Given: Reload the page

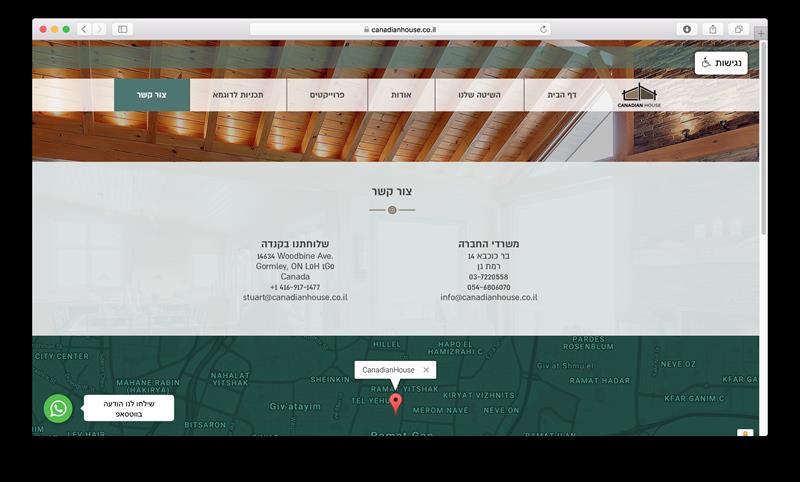Looking at the screenshot, I should pyautogui.click(x=543, y=30).
